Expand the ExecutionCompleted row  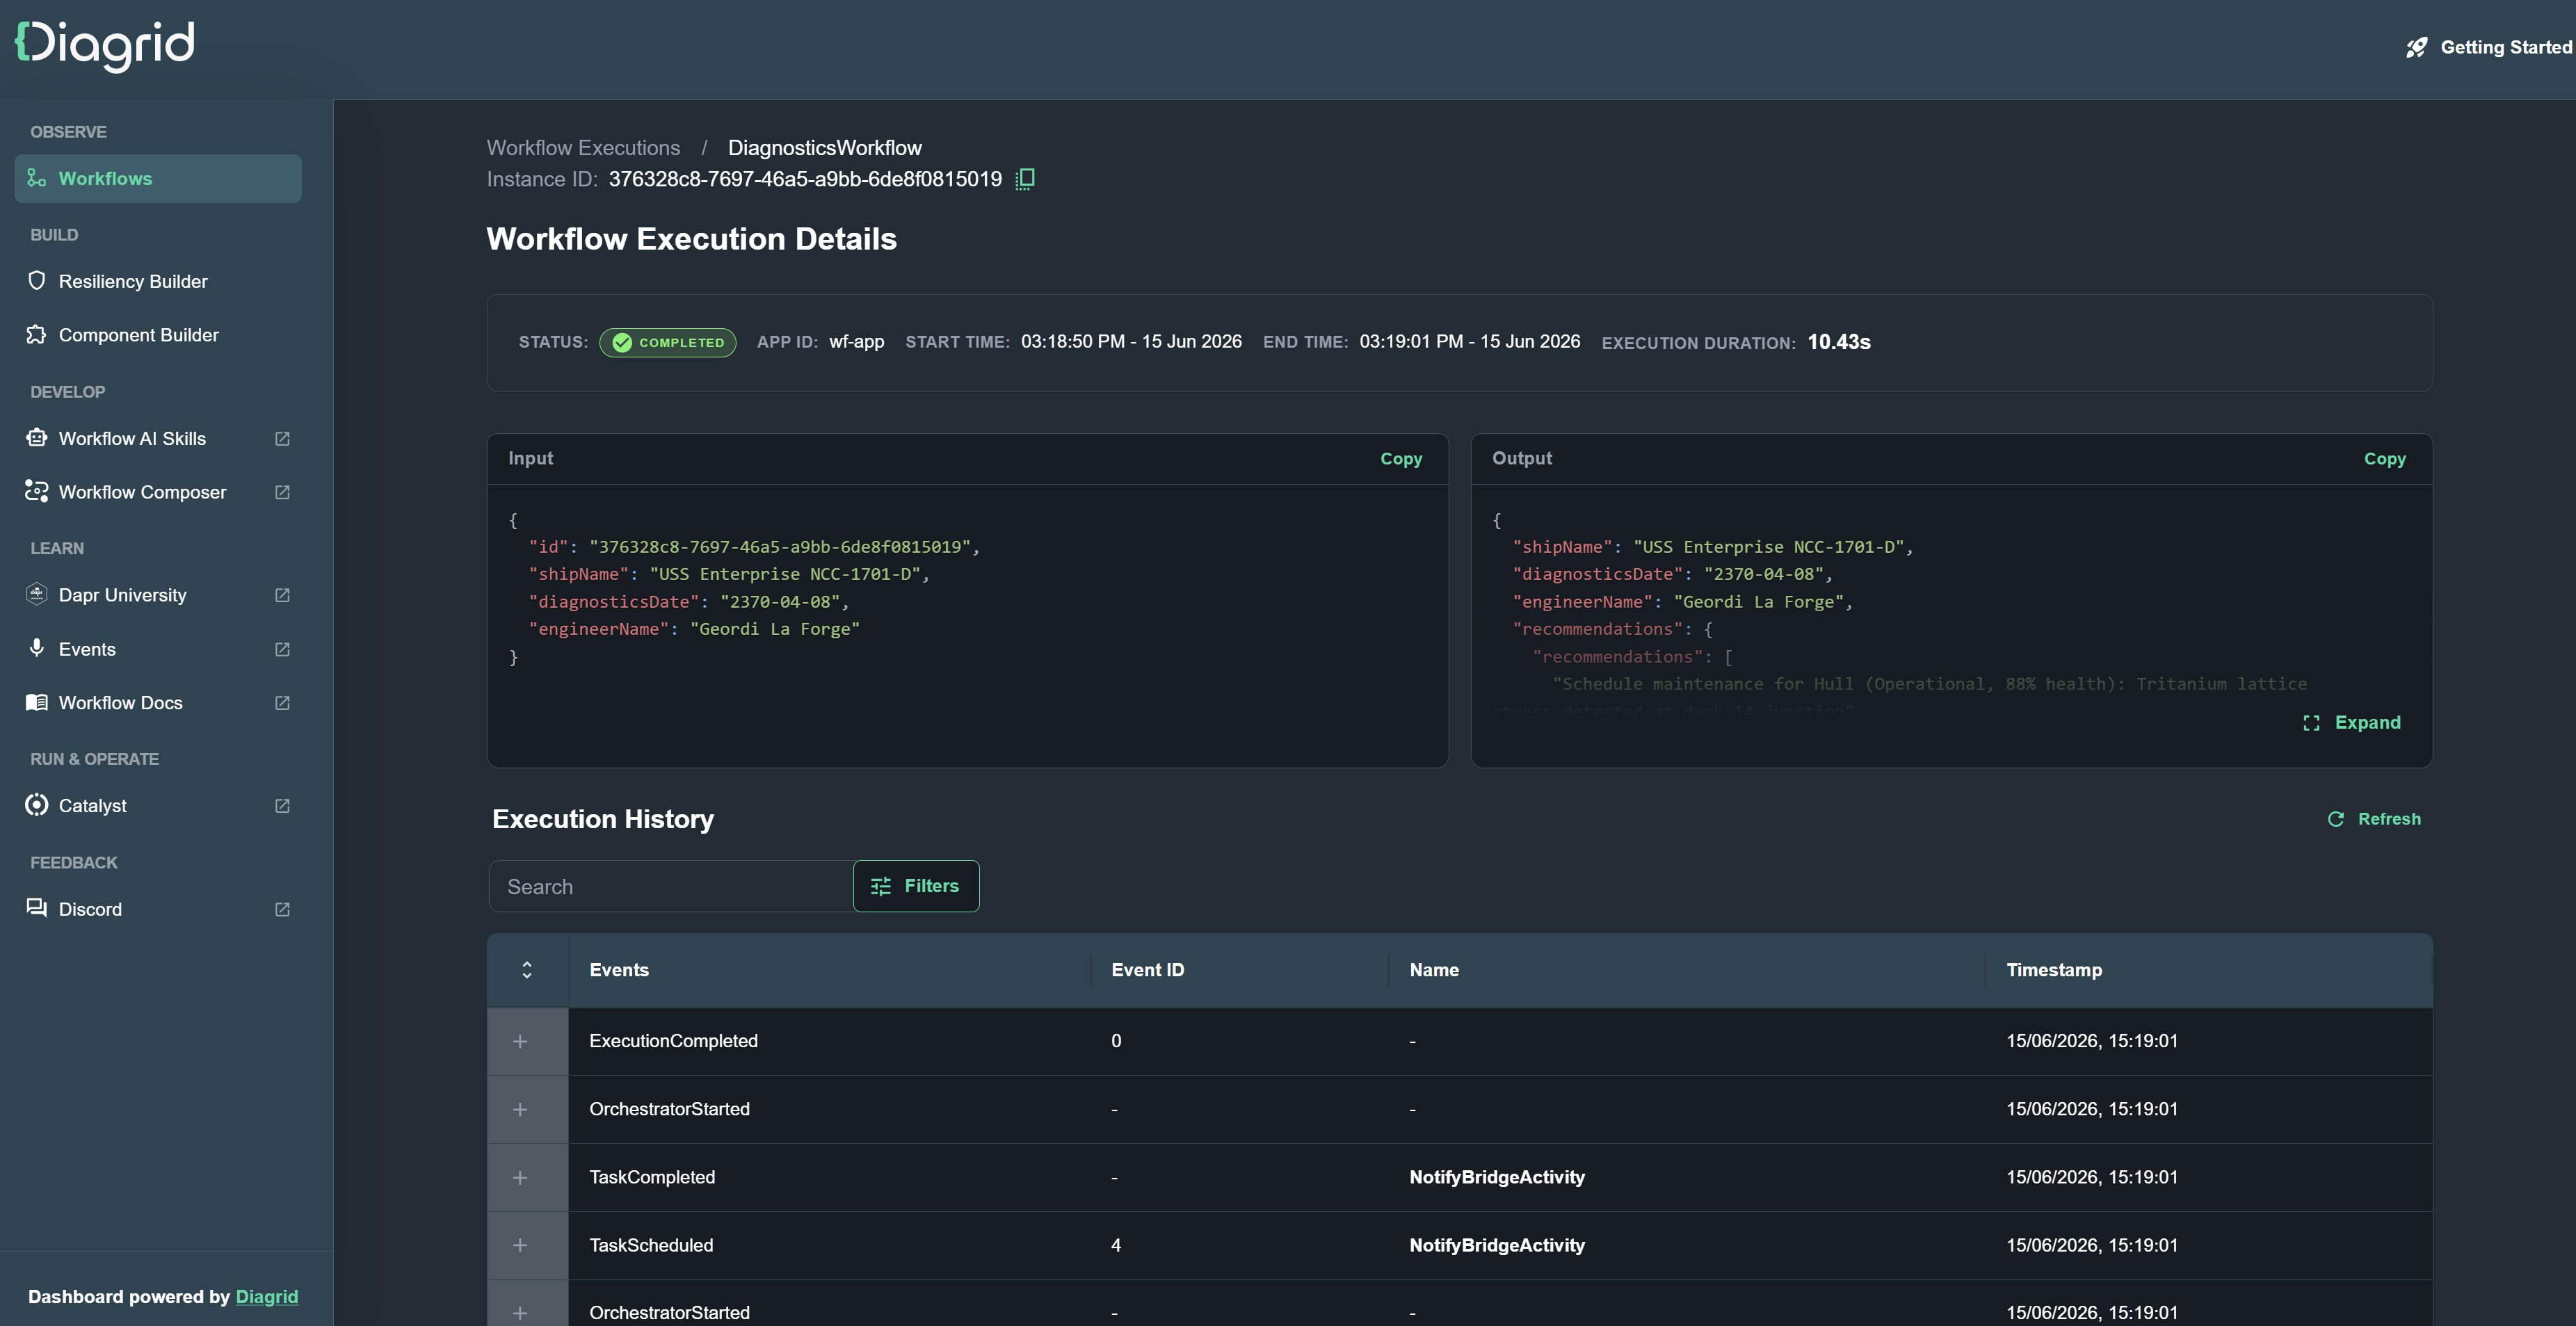pos(520,1042)
